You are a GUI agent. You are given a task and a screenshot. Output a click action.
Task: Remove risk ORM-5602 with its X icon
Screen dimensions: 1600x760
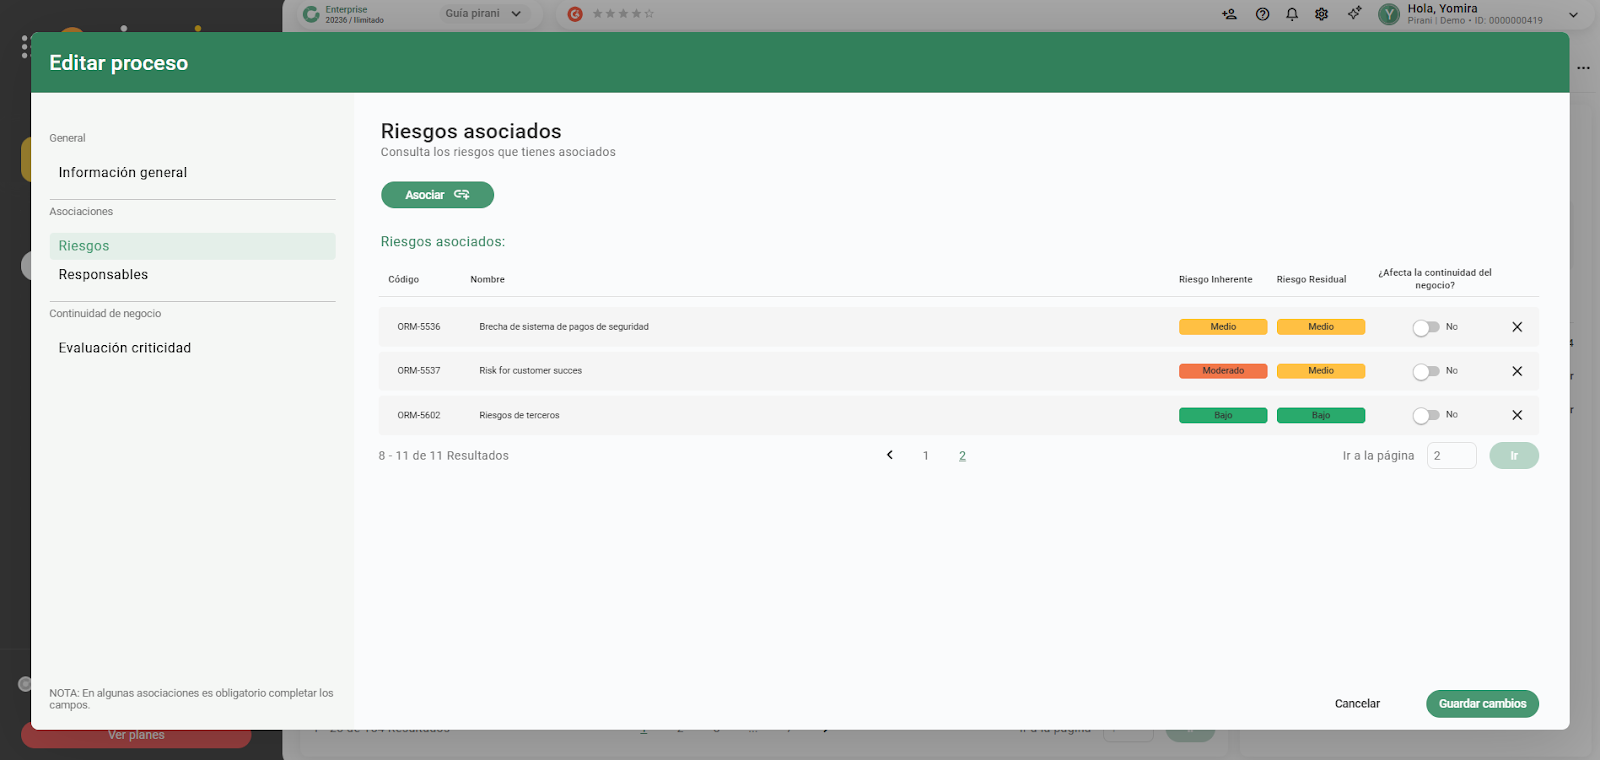(x=1517, y=415)
